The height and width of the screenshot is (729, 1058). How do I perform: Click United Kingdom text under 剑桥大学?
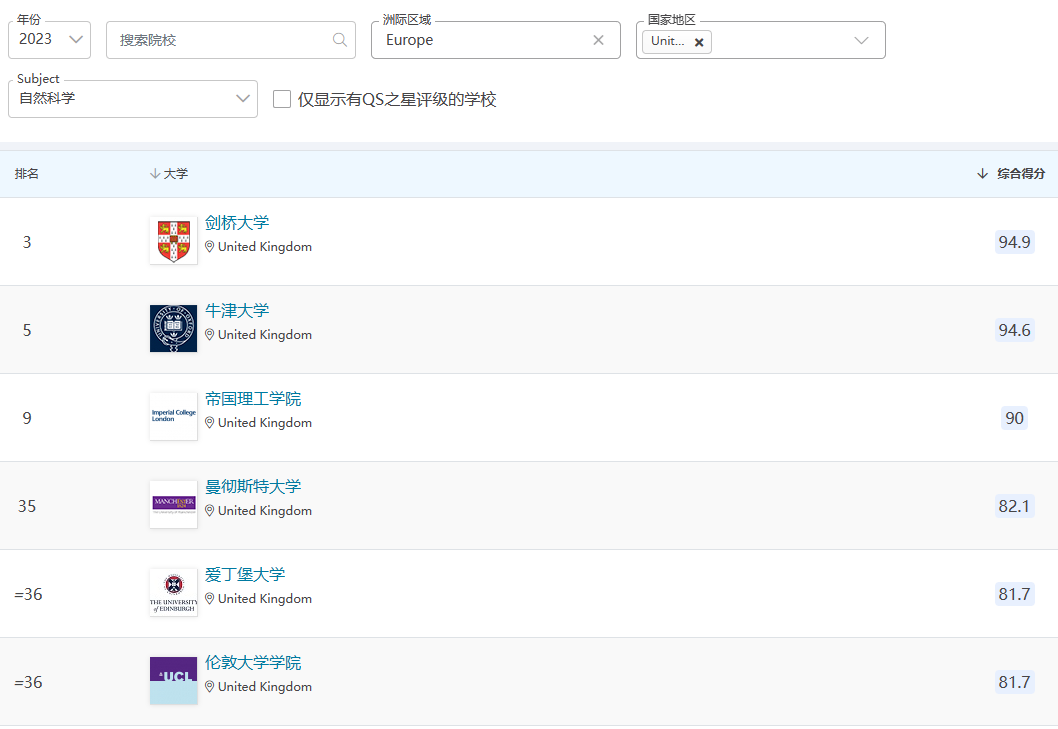(x=264, y=246)
